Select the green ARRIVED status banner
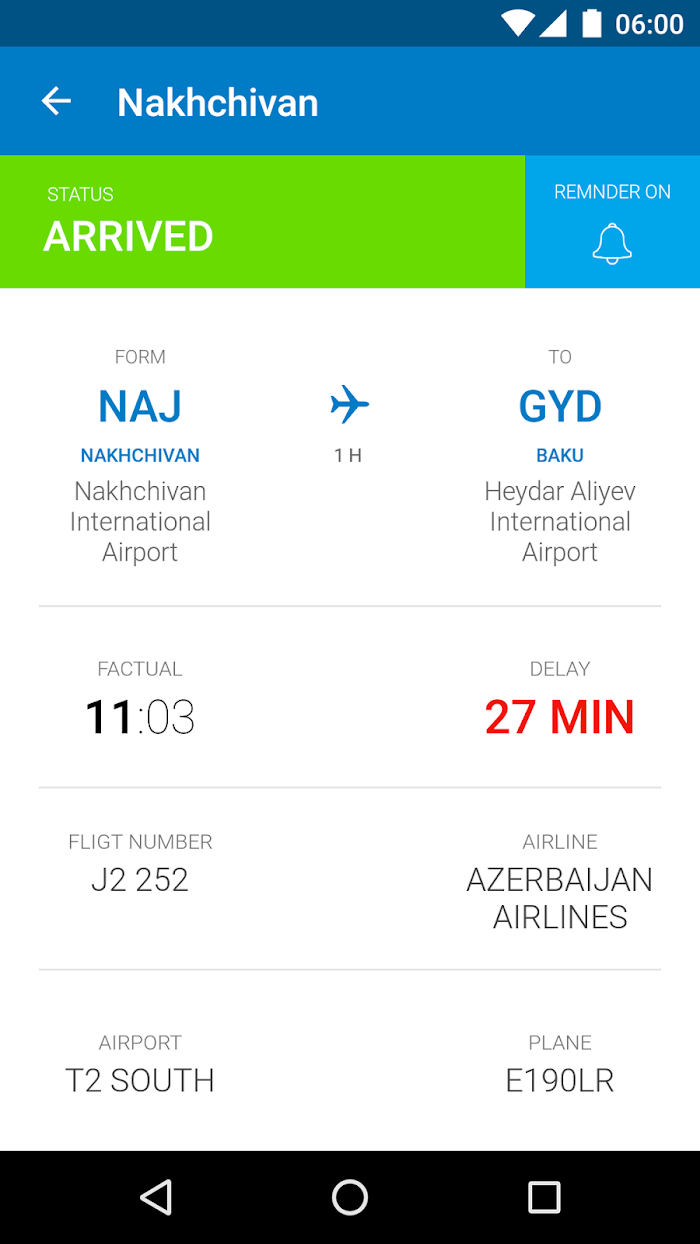 pyautogui.click(x=262, y=221)
